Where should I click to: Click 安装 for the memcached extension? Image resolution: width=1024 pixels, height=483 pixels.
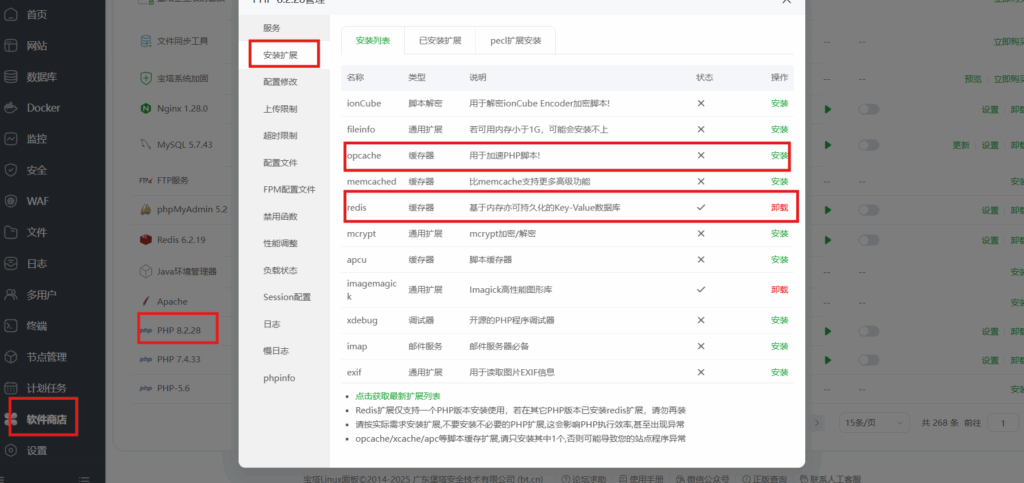779,181
